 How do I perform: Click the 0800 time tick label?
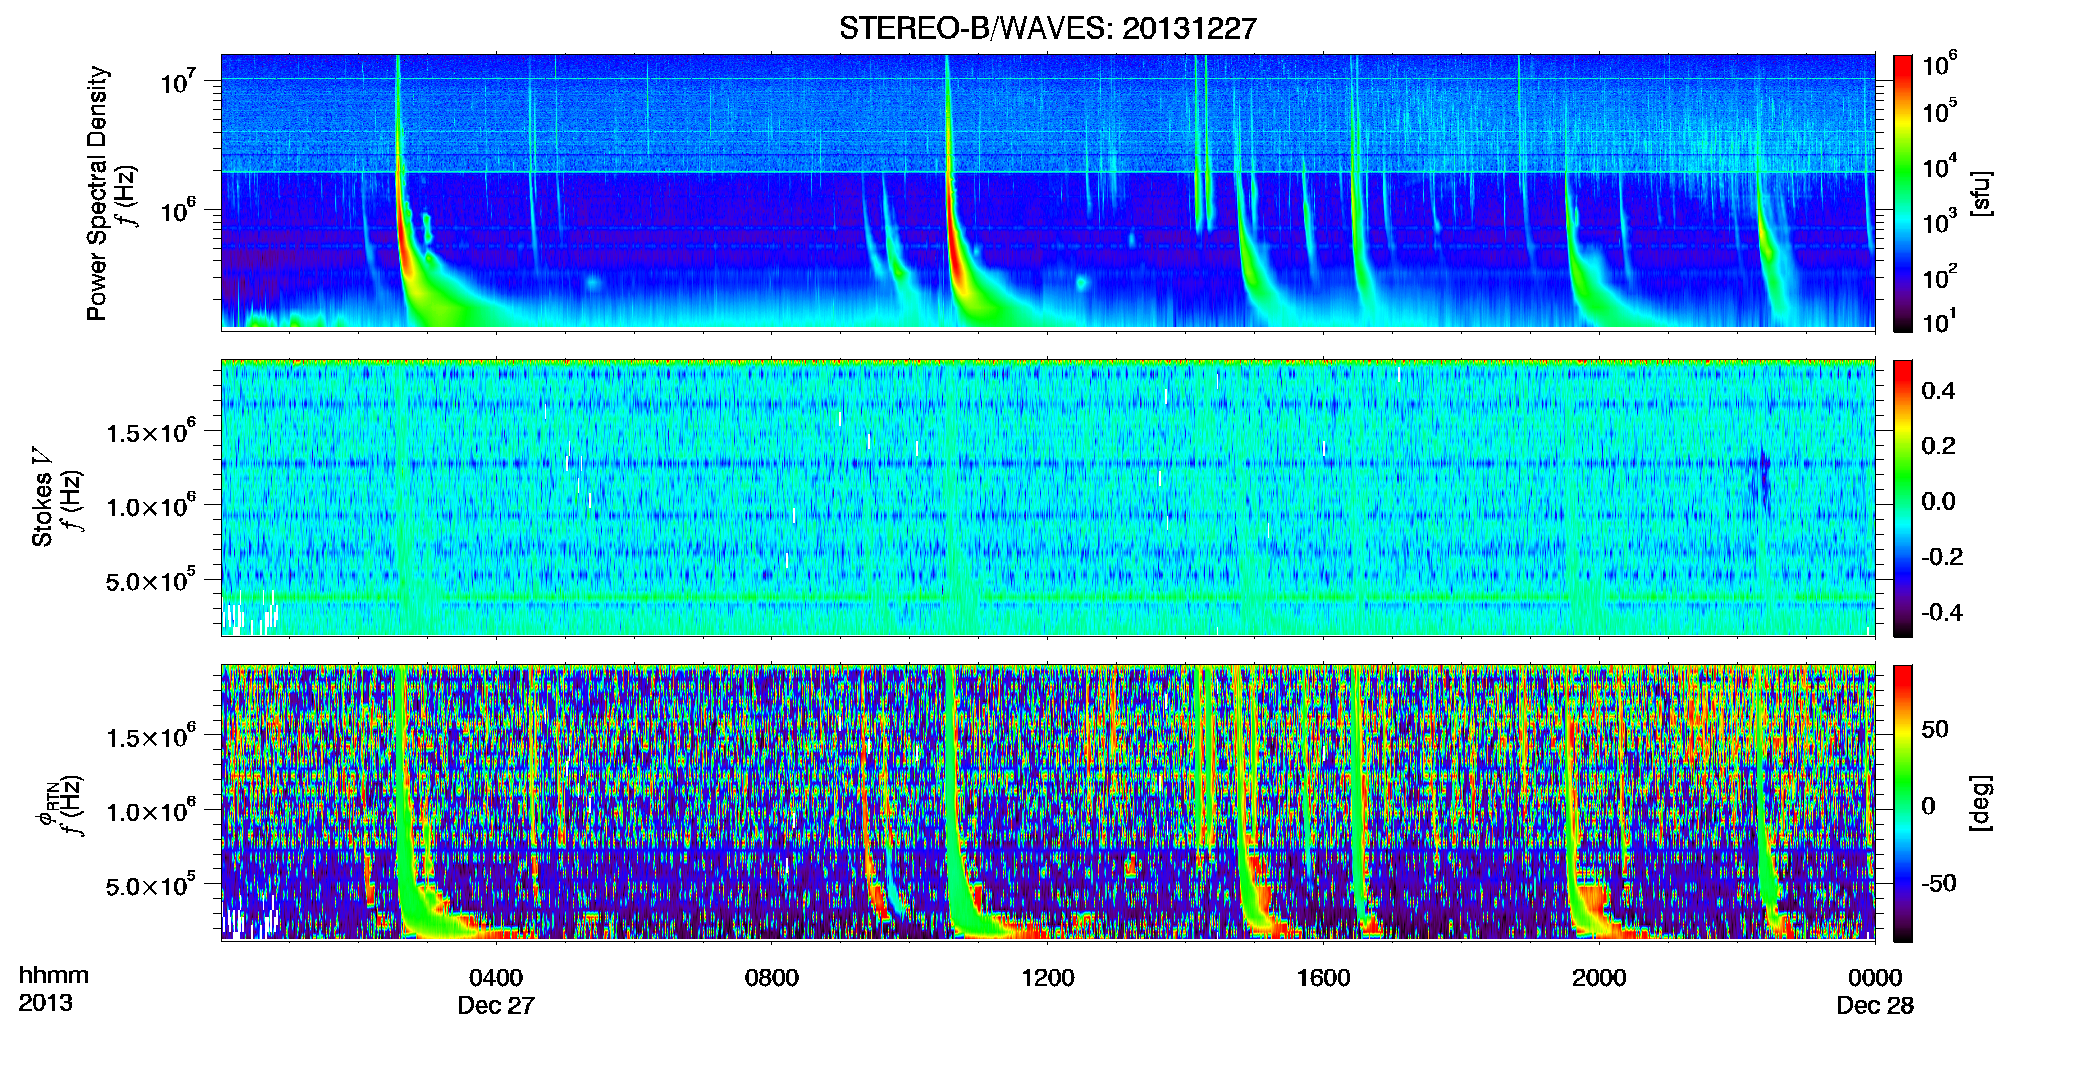[772, 977]
